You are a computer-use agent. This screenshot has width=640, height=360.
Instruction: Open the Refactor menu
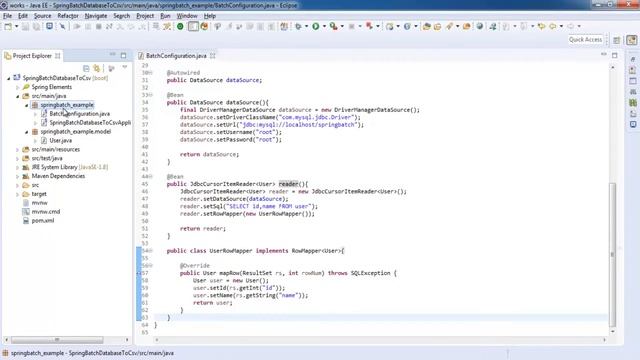coord(68,16)
